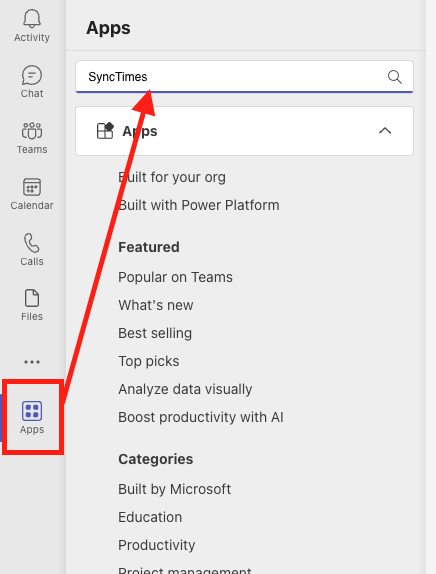436x574 pixels.
Task: Open Boost productivity with AI
Action: pyautogui.click(x=201, y=417)
